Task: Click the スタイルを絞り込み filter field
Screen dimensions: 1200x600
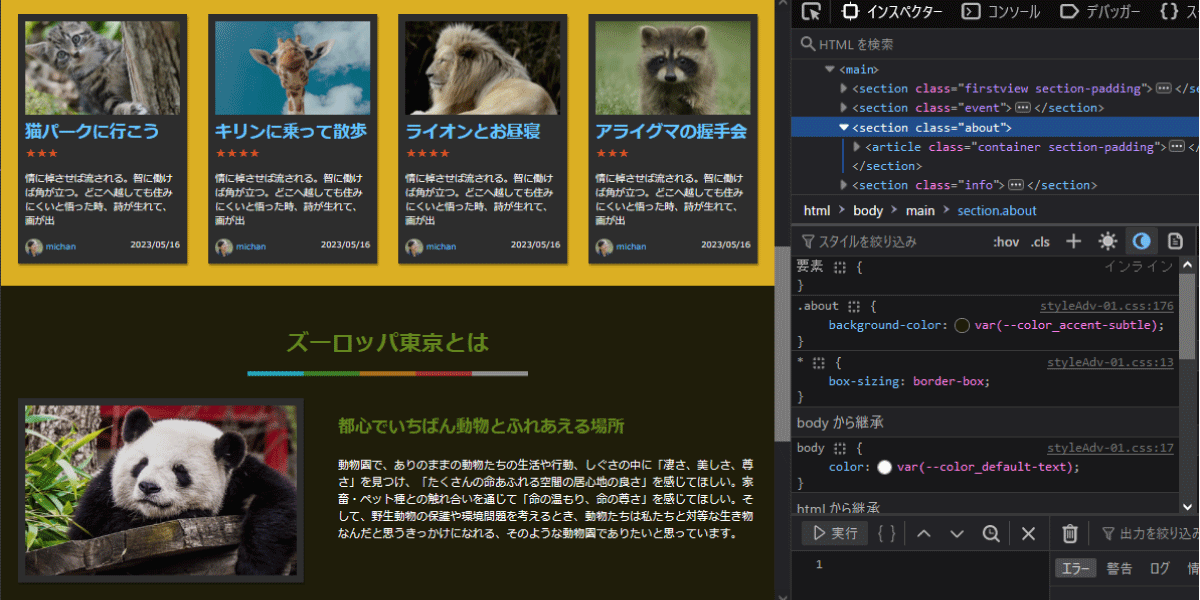Action: click(x=890, y=241)
